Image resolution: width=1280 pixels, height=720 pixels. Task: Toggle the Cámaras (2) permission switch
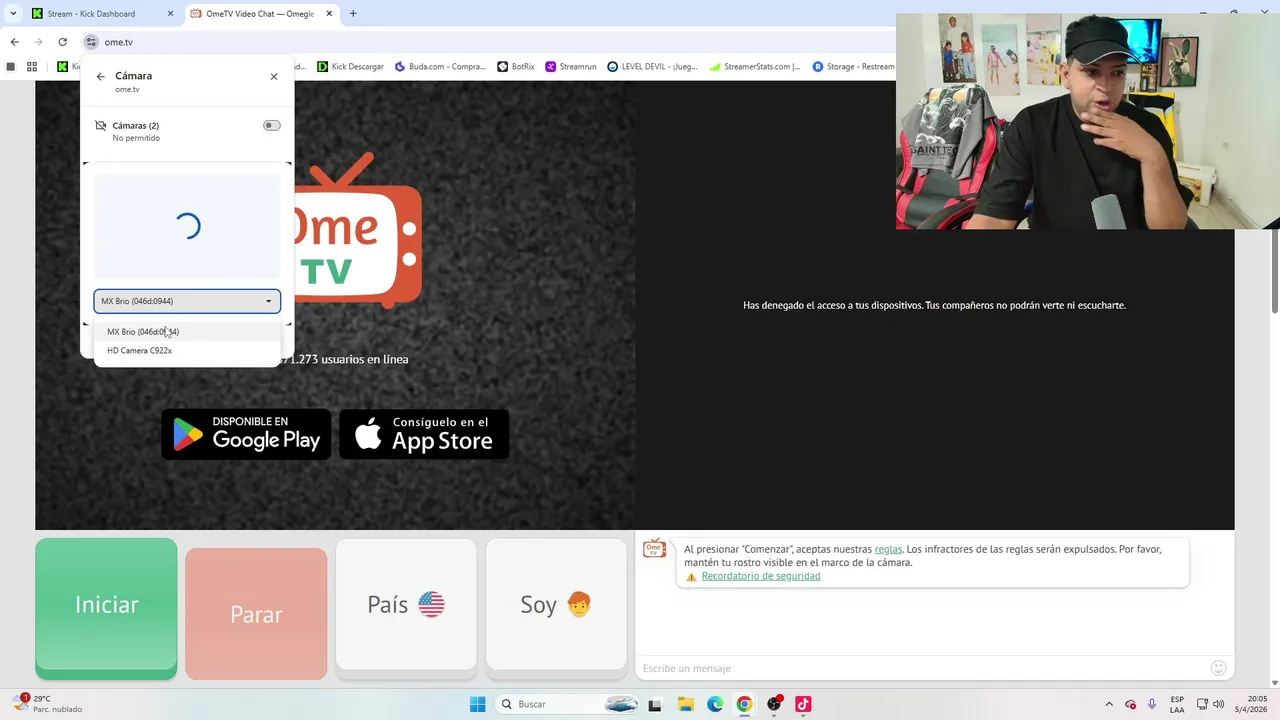[271, 125]
